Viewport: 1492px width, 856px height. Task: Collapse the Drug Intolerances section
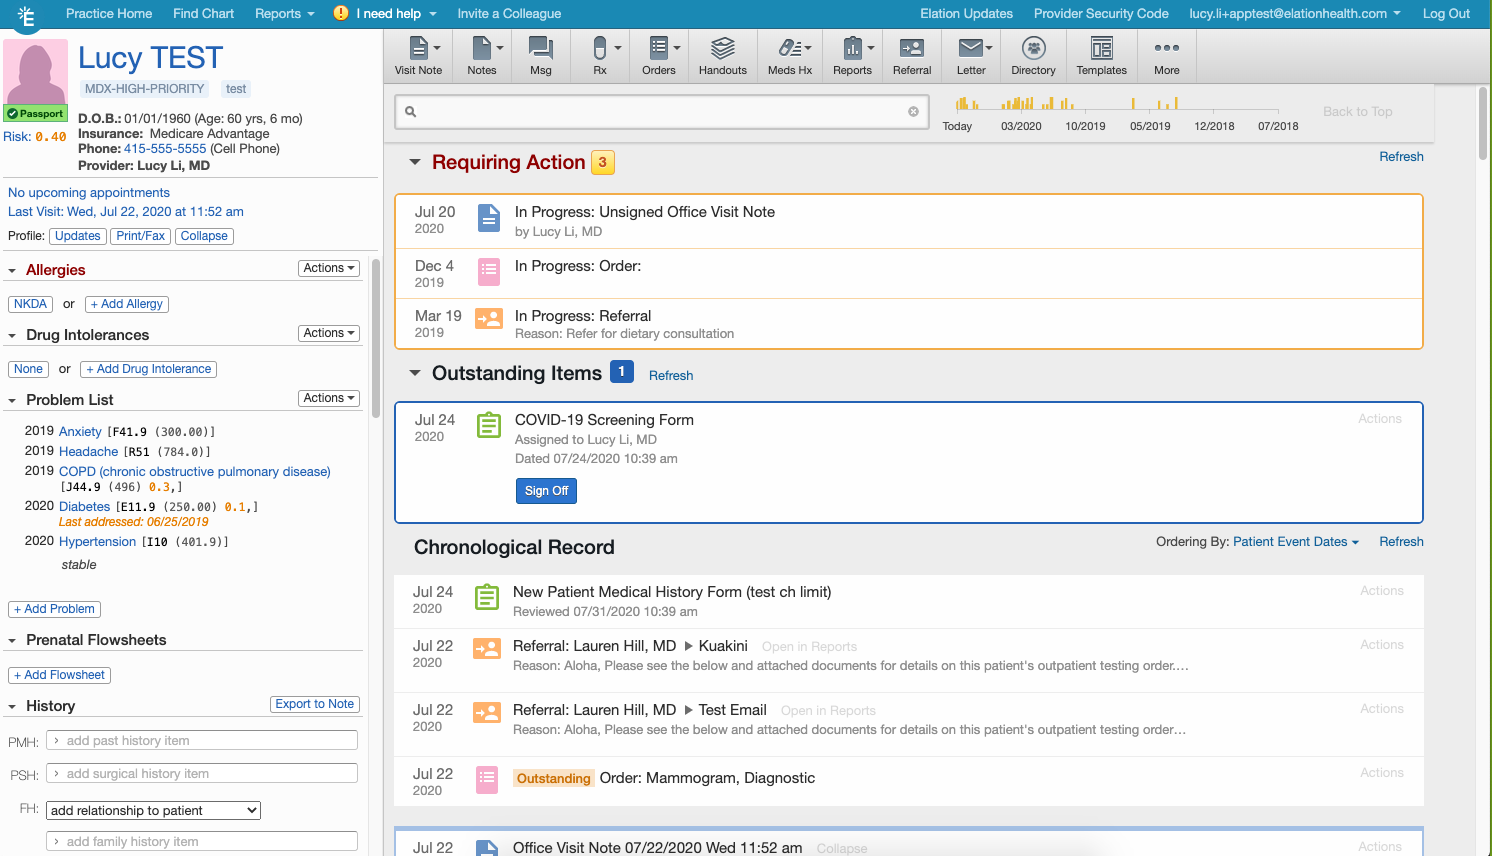(12, 336)
